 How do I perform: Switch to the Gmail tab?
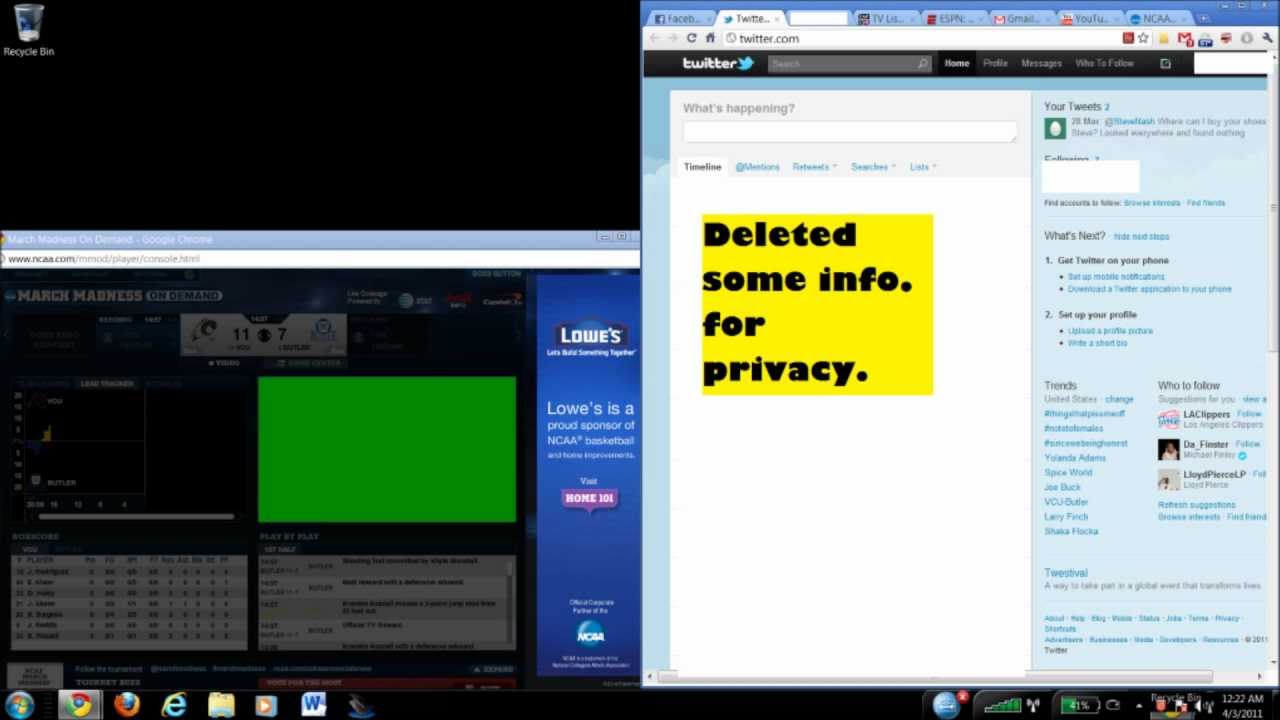[x=1022, y=18]
